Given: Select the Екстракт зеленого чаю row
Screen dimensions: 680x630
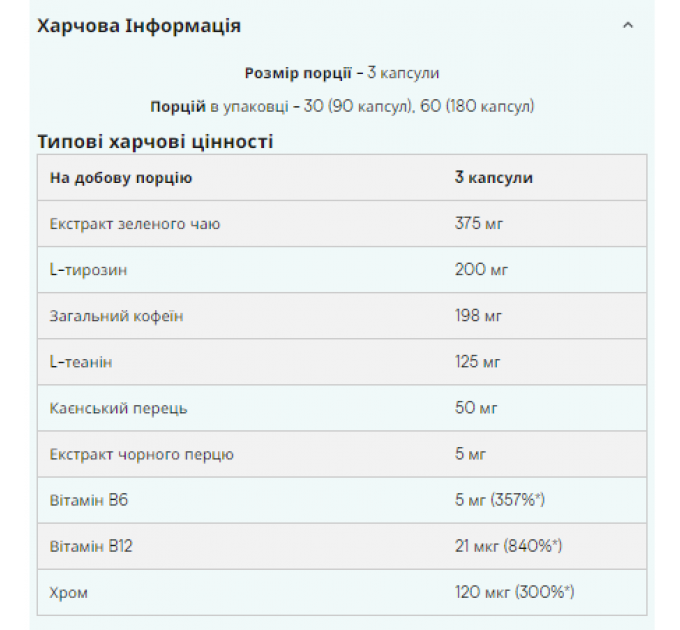Looking at the screenshot, I should click(342, 224).
